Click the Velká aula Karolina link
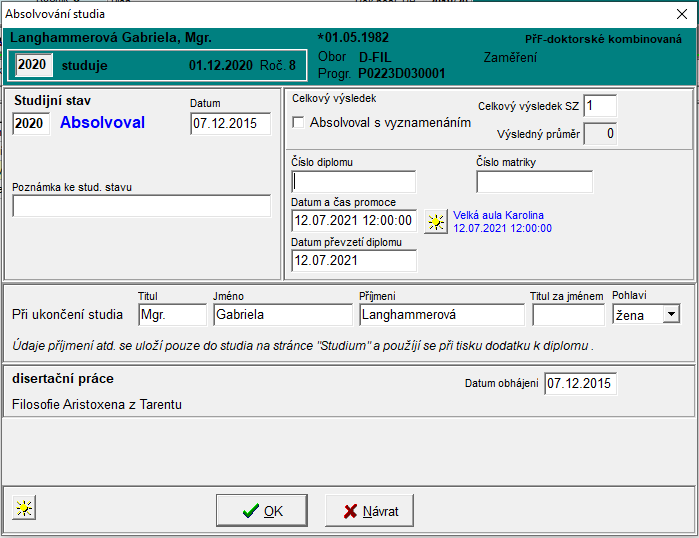Image resolution: width=699 pixels, height=538 pixels. click(x=500, y=214)
